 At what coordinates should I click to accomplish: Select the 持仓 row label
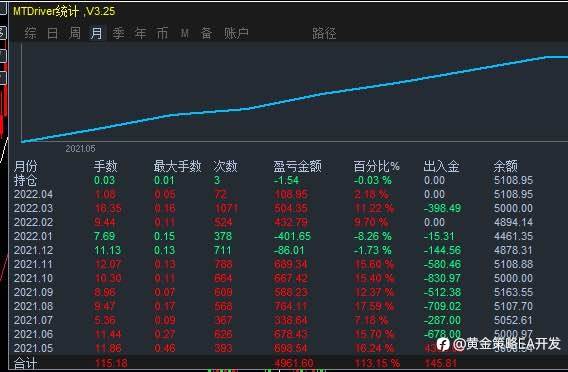[x=26, y=180]
